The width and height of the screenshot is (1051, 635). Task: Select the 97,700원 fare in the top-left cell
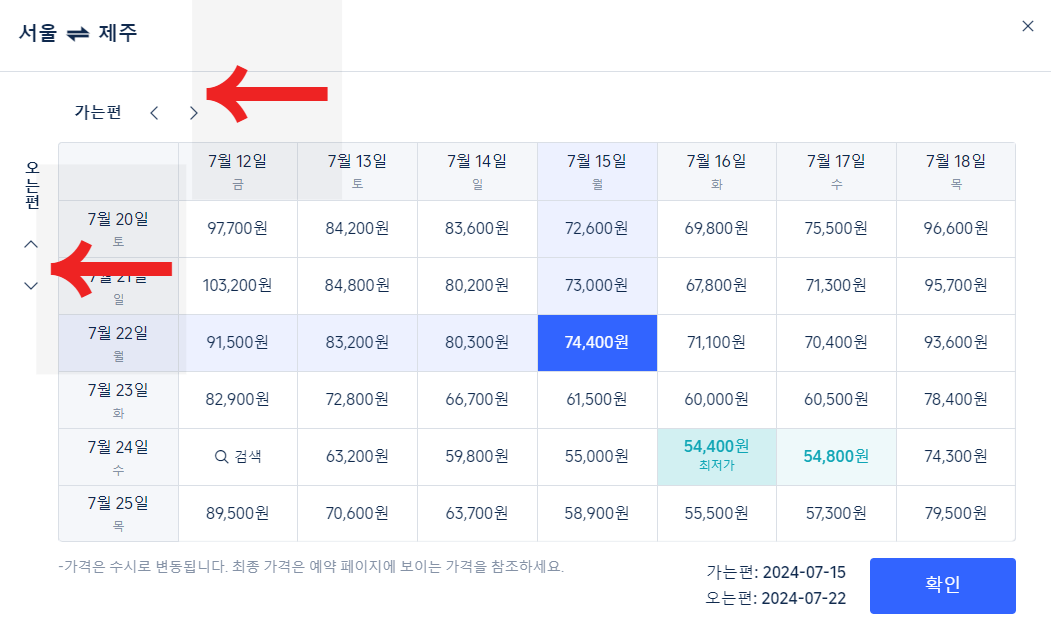(238, 229)
